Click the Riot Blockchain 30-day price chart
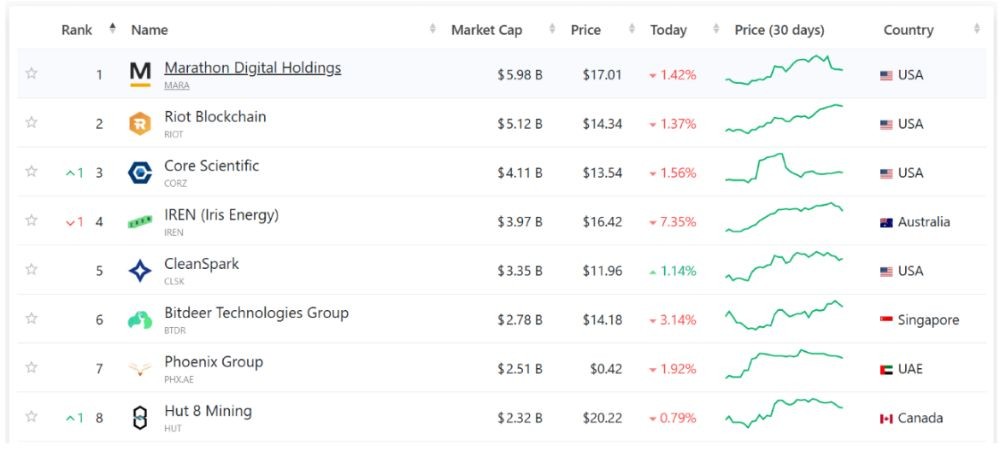 [x=785, y=119]
